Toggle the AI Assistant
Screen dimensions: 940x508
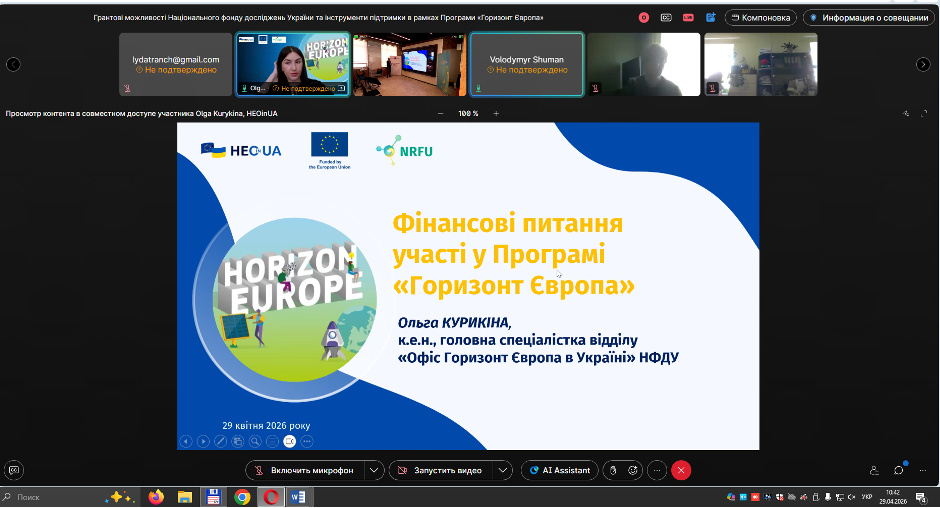point(559,470)
